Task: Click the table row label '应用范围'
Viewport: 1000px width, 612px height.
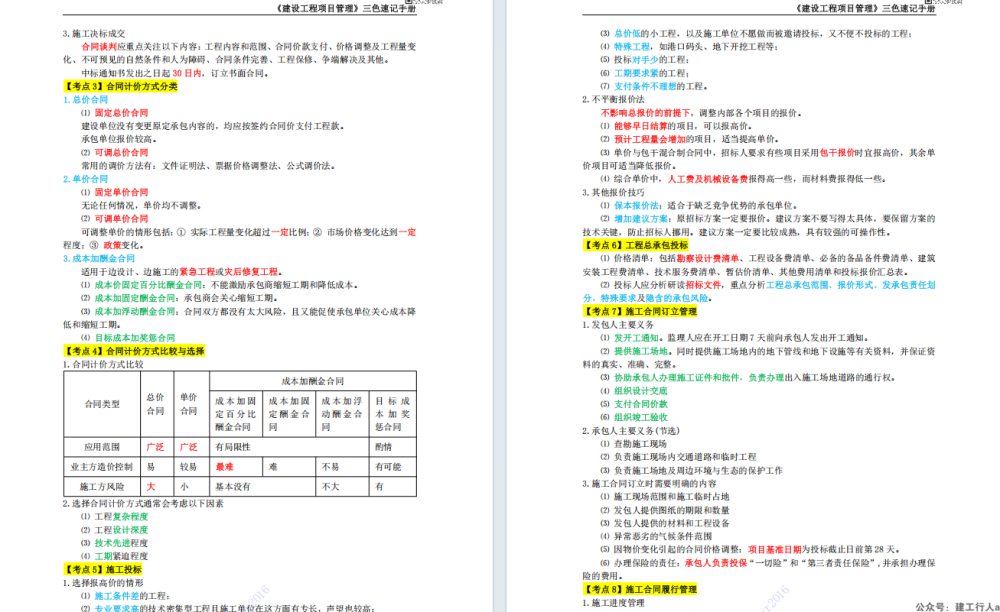Action: click(x=102, y=447)
